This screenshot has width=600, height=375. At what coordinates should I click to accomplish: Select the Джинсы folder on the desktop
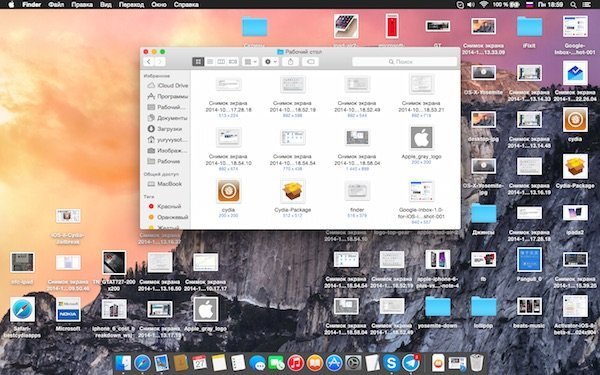pos(483,213)
